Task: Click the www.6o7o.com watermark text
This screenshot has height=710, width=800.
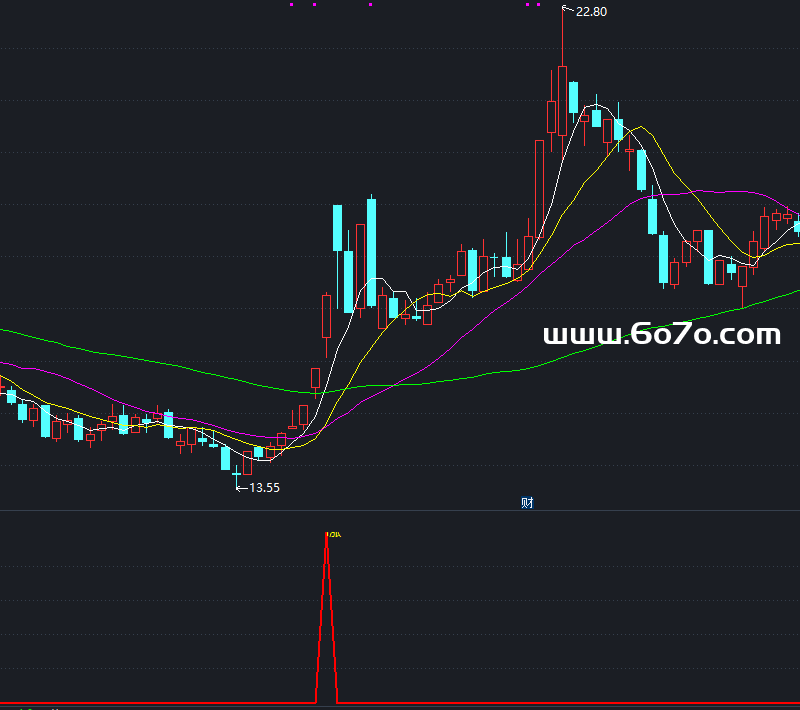Action: click(x=661, y=335)
